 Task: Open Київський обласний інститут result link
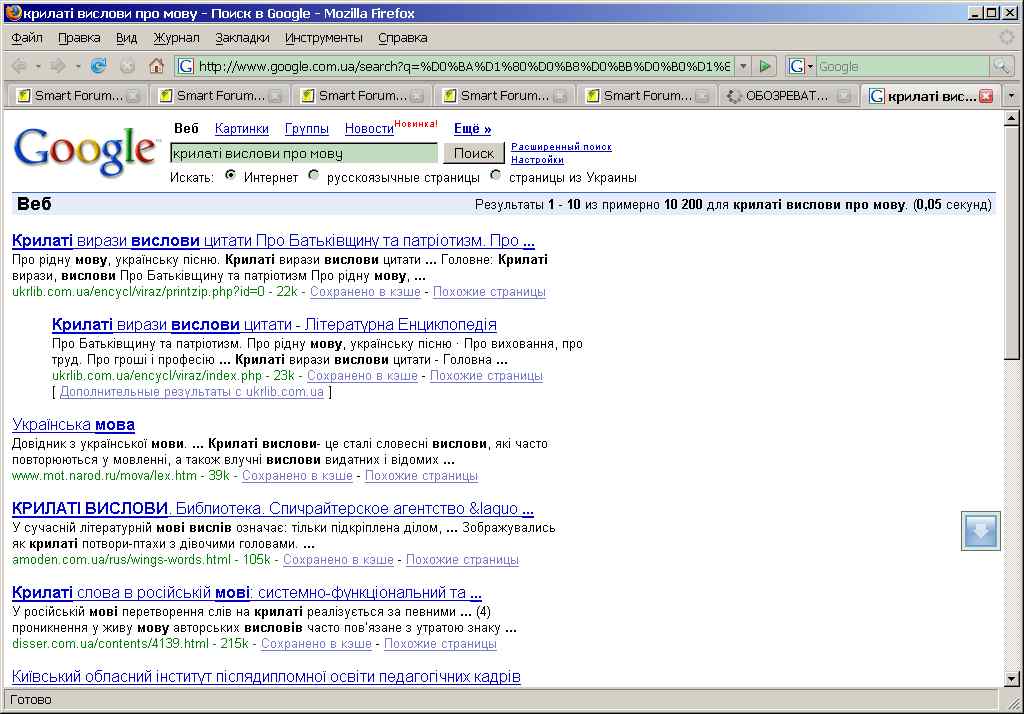tap(266, 676)
